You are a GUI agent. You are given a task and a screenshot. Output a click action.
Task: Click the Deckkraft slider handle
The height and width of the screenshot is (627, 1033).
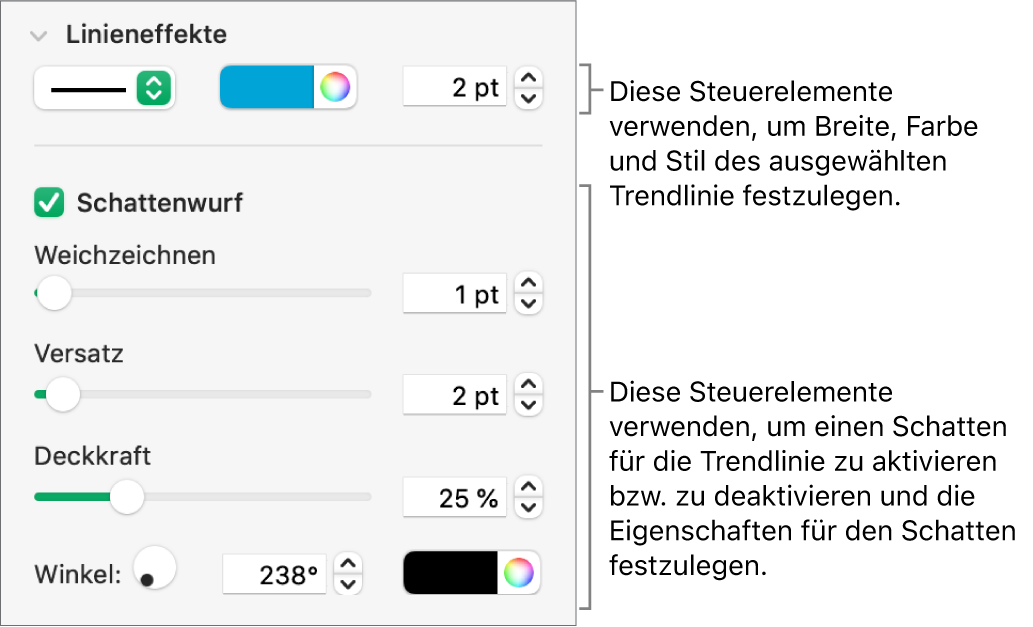pos(126,497)
